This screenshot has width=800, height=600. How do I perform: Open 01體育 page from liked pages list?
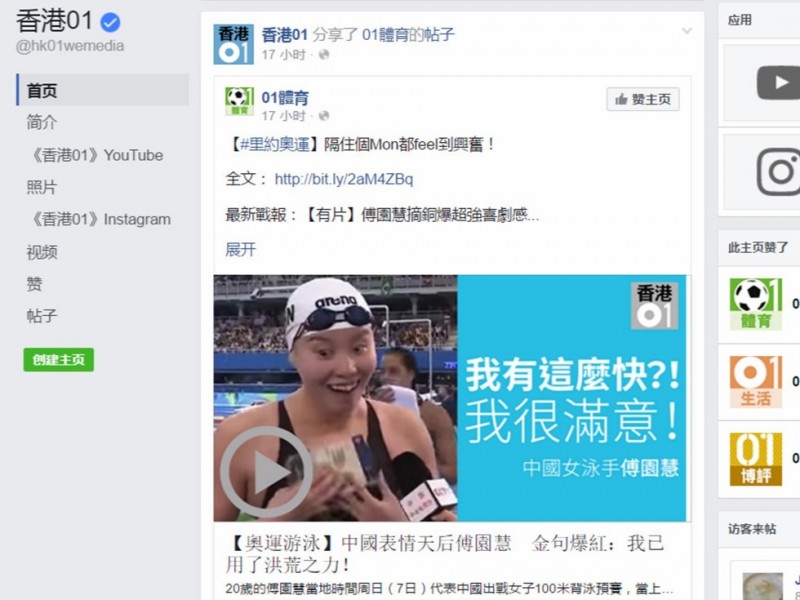pyautogui.click(x=755, y=304)
